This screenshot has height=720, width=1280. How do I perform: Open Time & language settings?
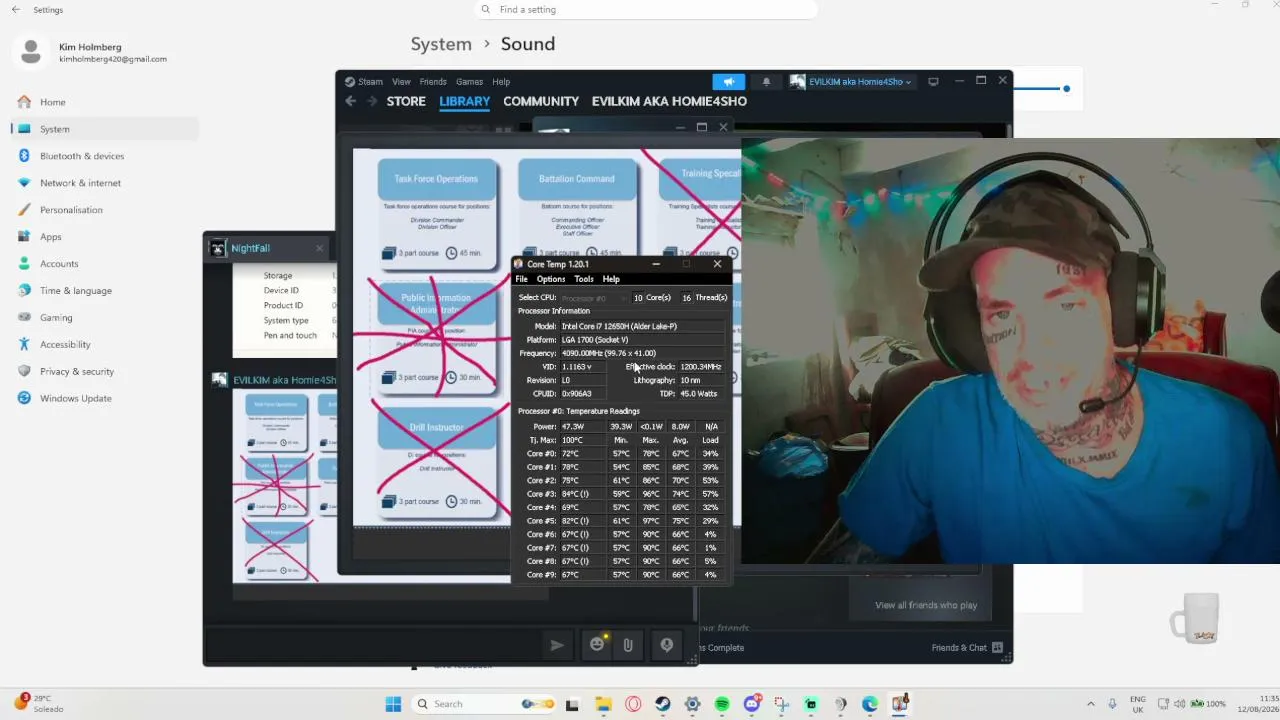tap(76, 291)
